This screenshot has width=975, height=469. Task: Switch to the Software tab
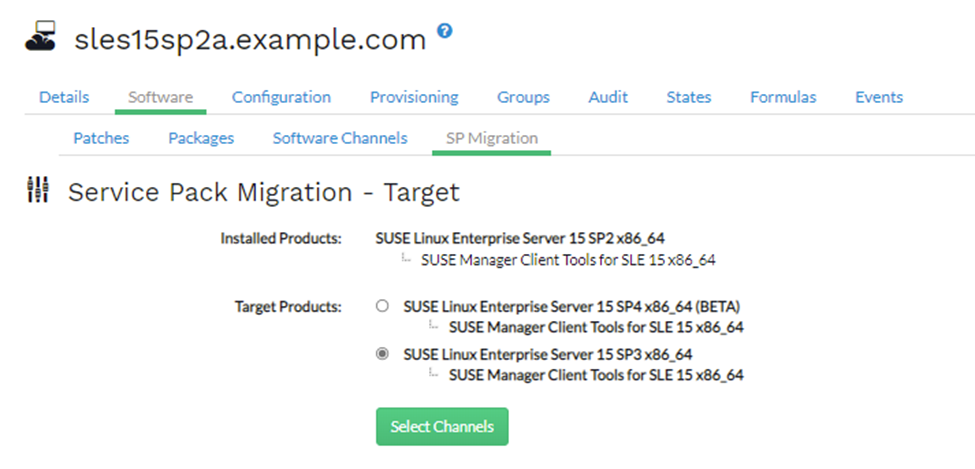(160, 97)
